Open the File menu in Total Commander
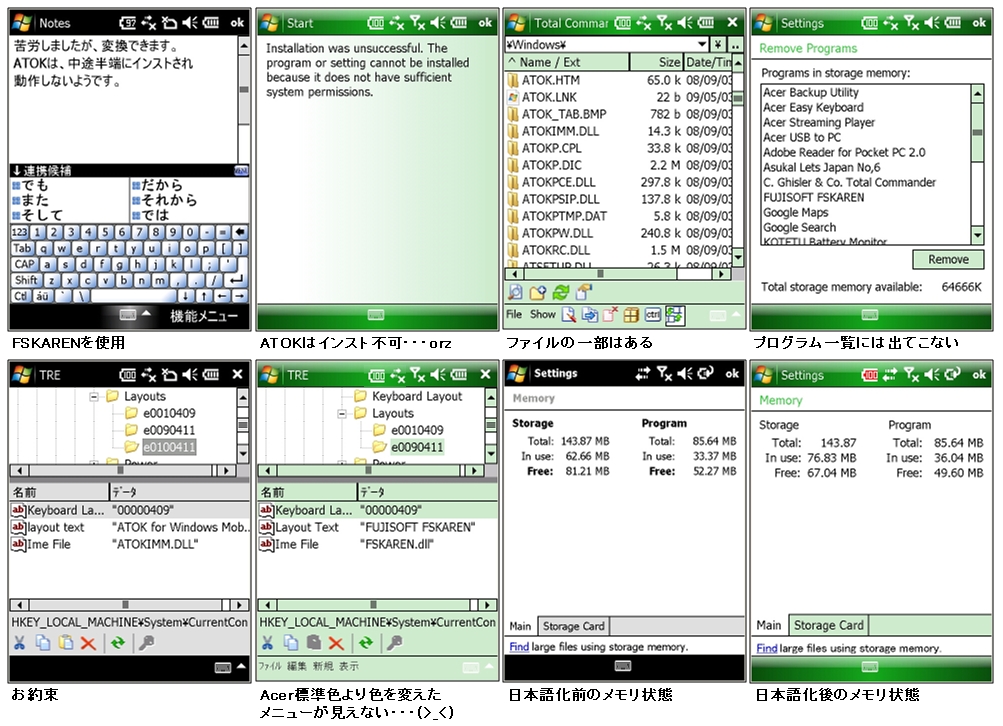 point(514,314)
